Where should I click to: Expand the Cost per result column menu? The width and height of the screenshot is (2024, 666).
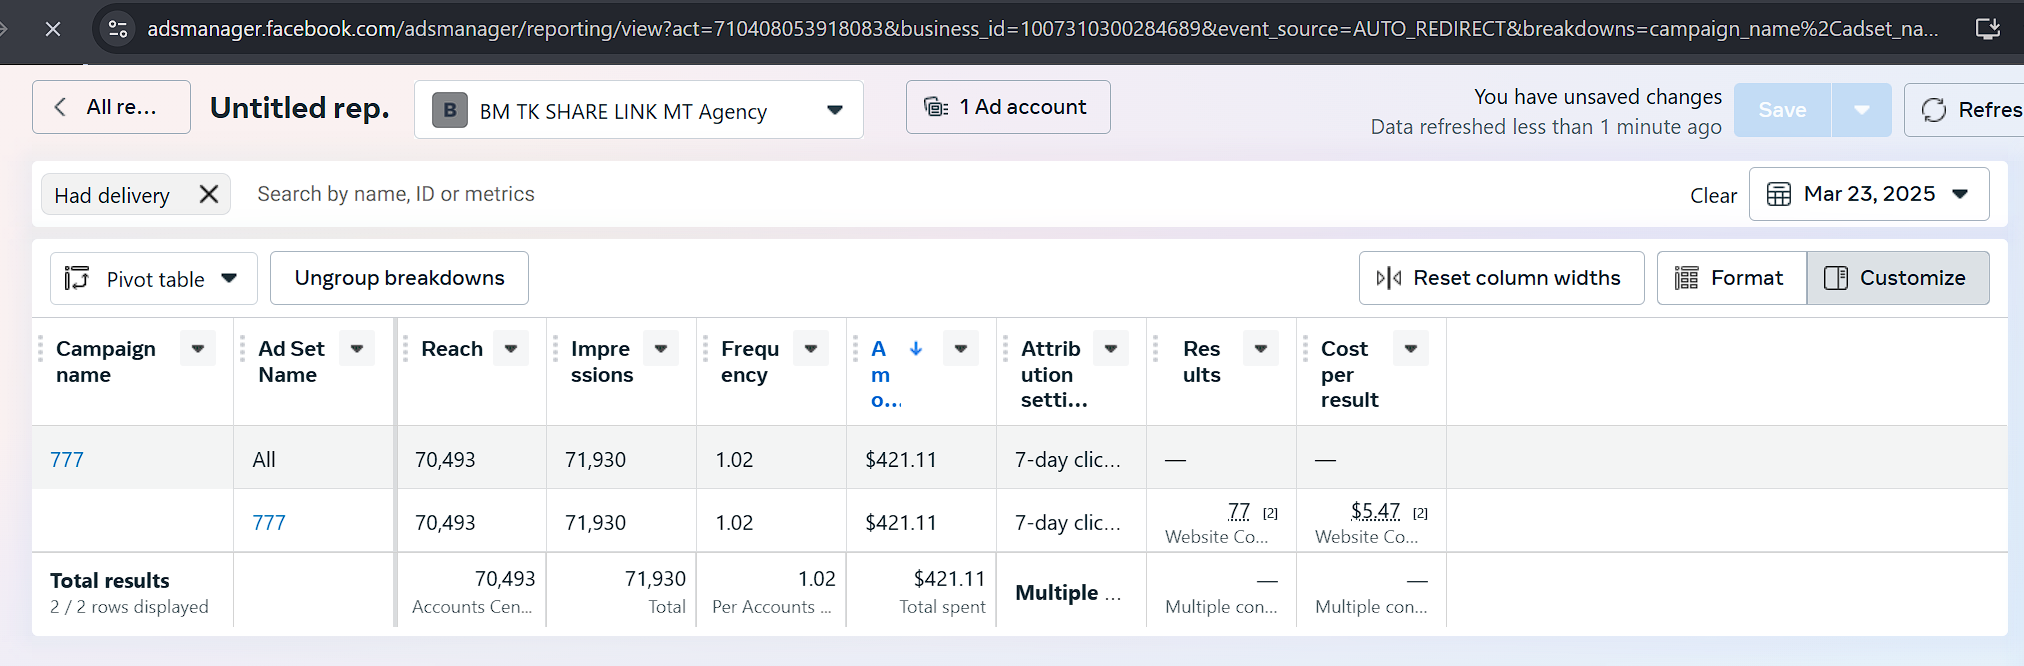(1411, 349)
